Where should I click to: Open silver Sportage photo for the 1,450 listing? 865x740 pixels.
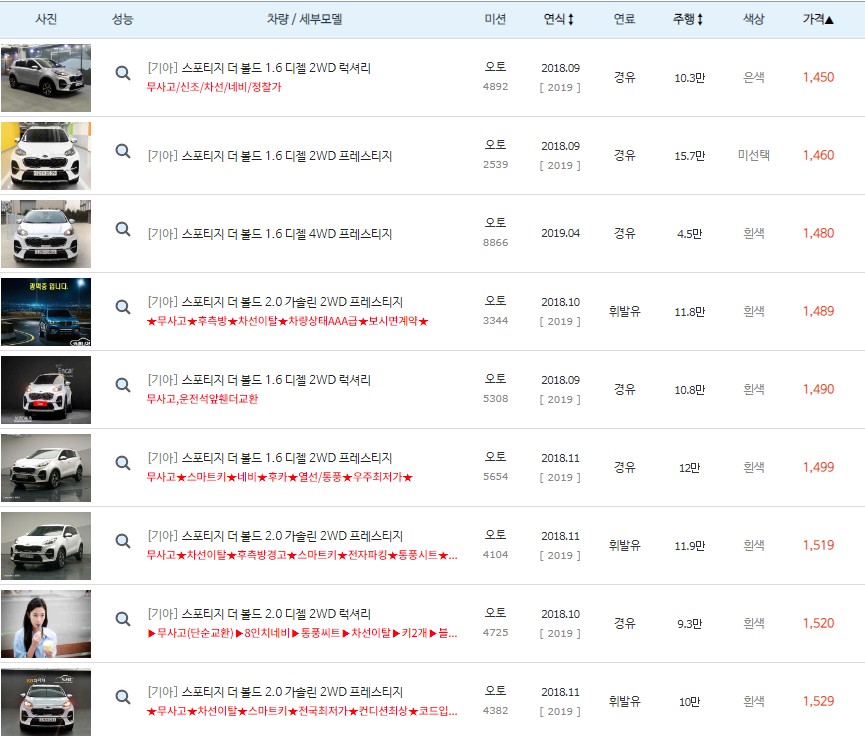(x=46, y=78)
